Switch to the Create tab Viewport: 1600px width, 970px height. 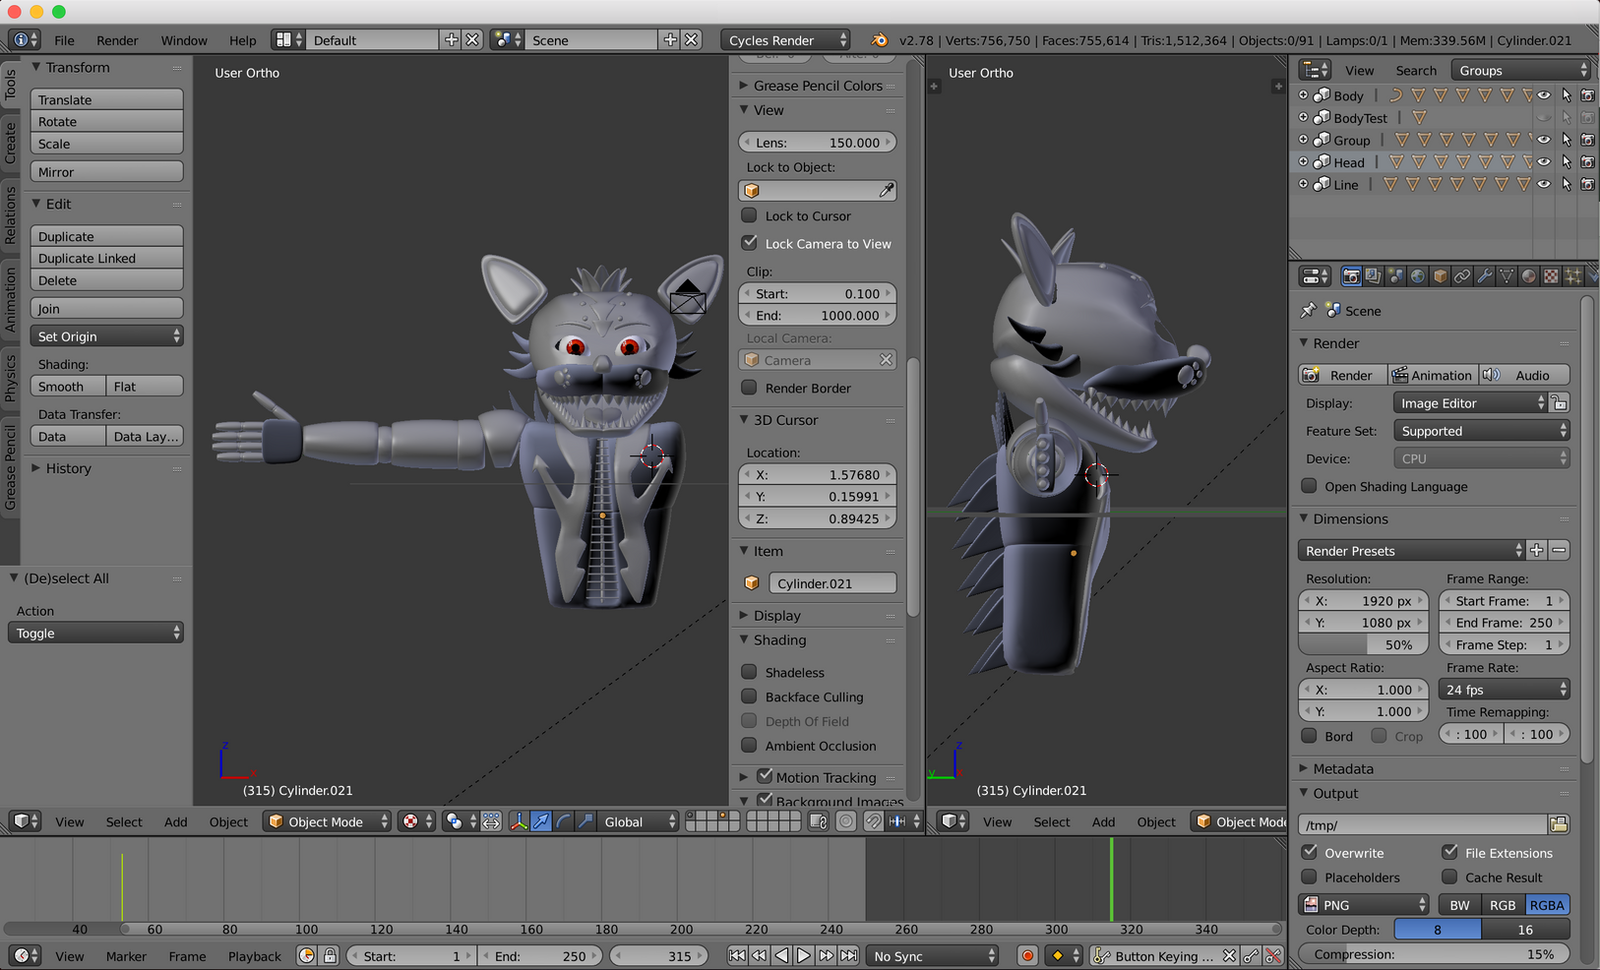pyautogui.click(x=10, y=143)
